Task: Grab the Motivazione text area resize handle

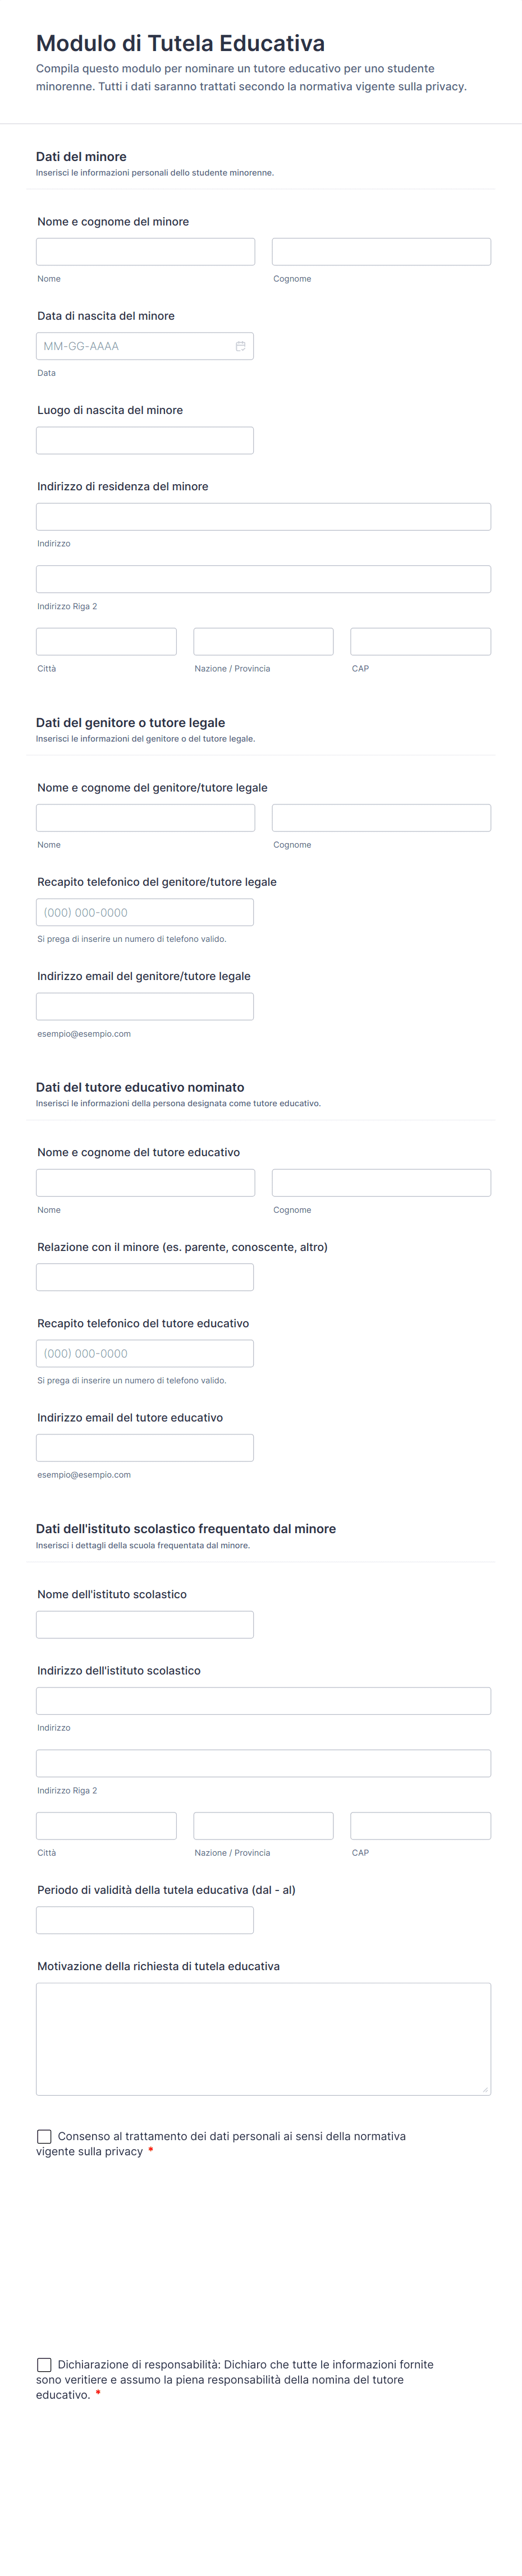Action: click(x=486, y=2089)
